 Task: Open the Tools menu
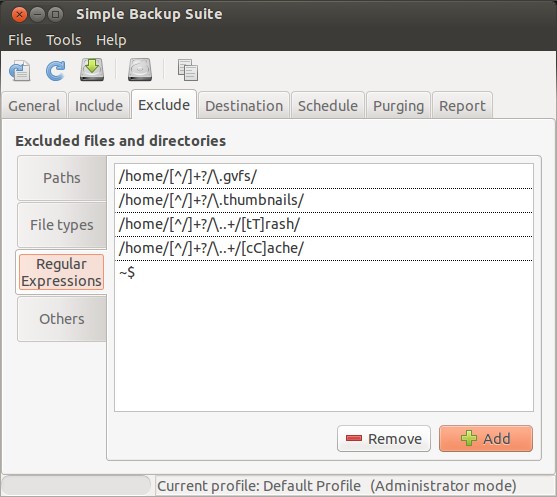(64, 40)
